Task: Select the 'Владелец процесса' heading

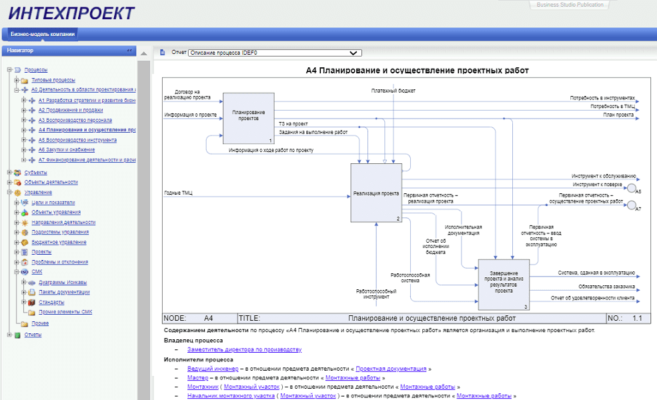Action: click(x=193, y=341)
